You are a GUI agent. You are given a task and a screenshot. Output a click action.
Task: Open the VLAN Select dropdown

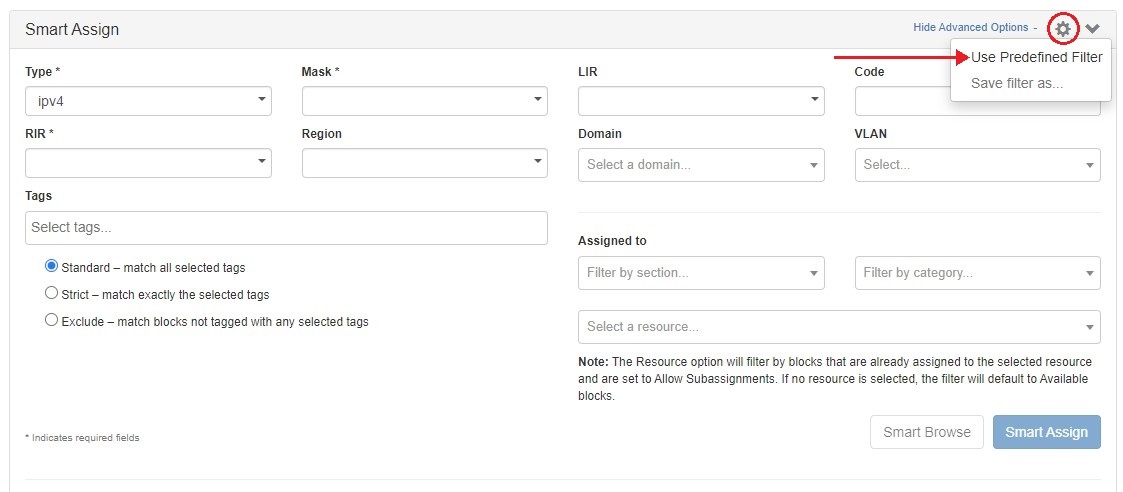pyautogui.click(x=977, y=165)
